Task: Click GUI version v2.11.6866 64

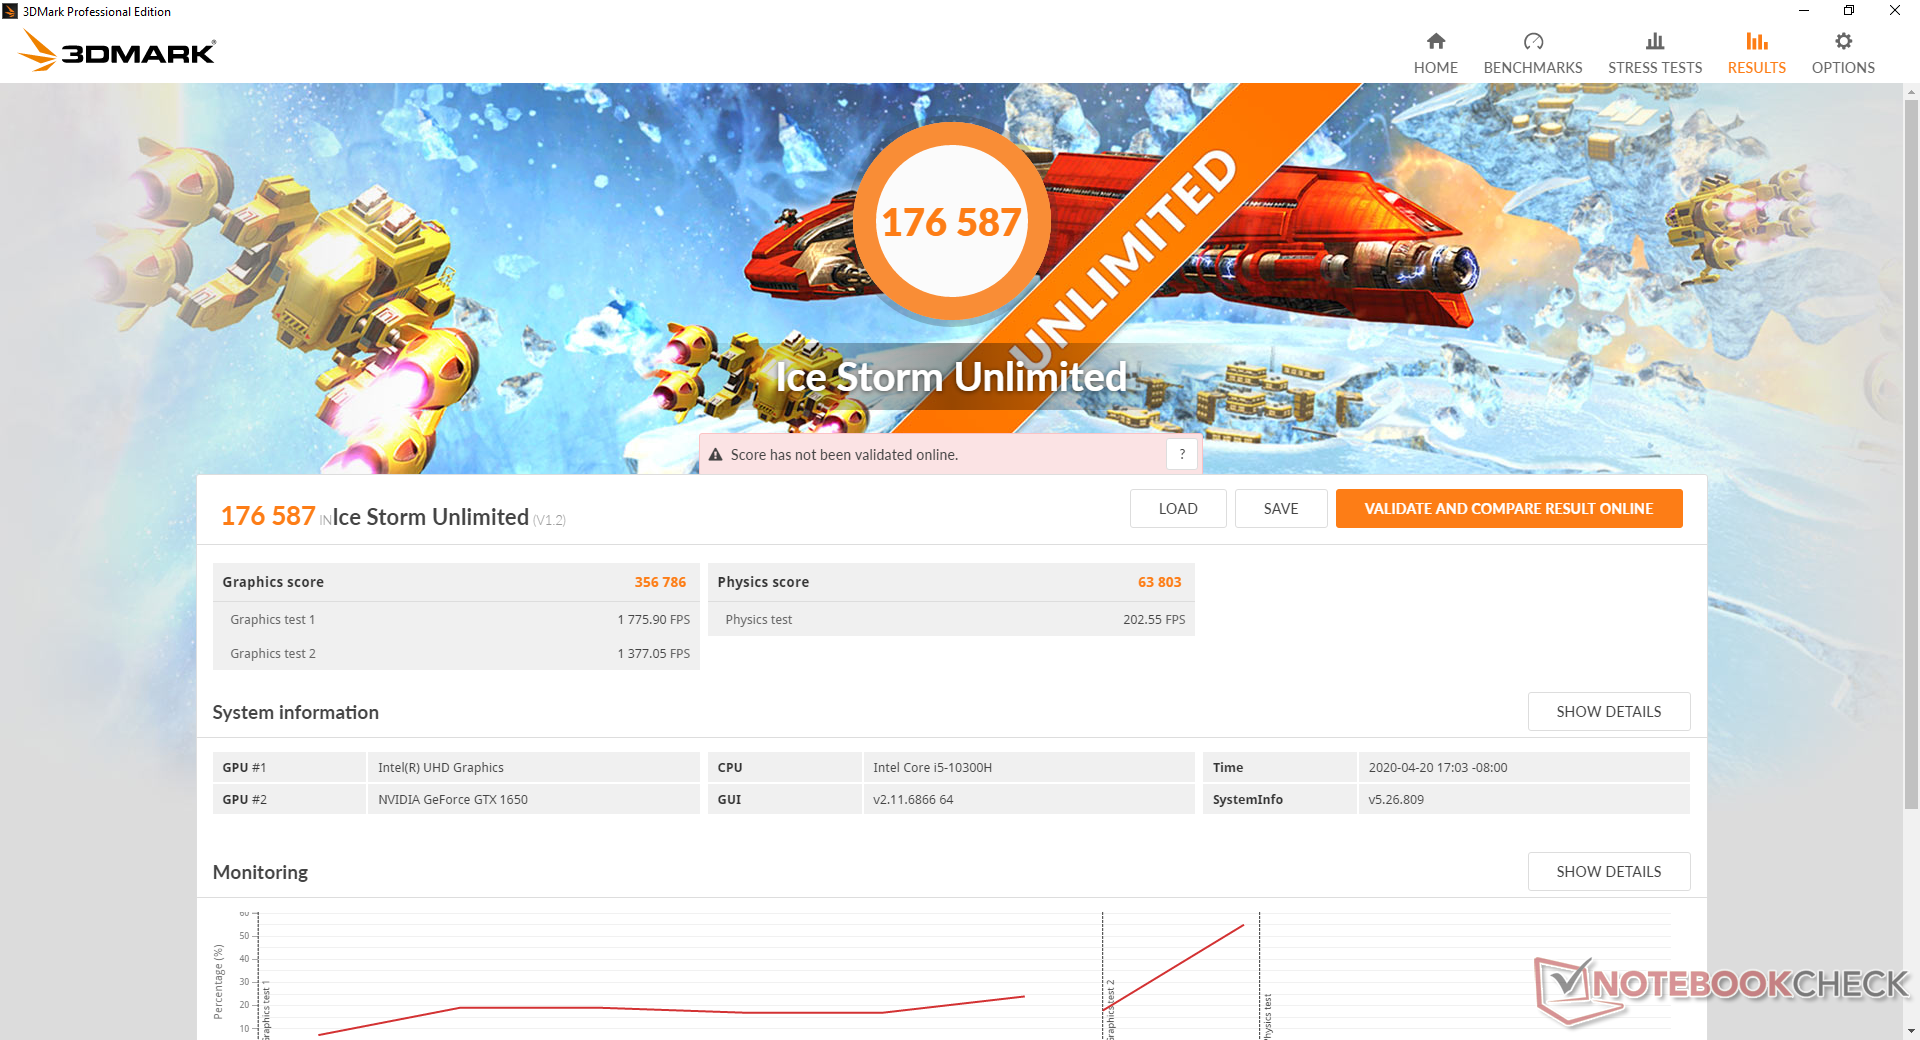Action: 1028,799
